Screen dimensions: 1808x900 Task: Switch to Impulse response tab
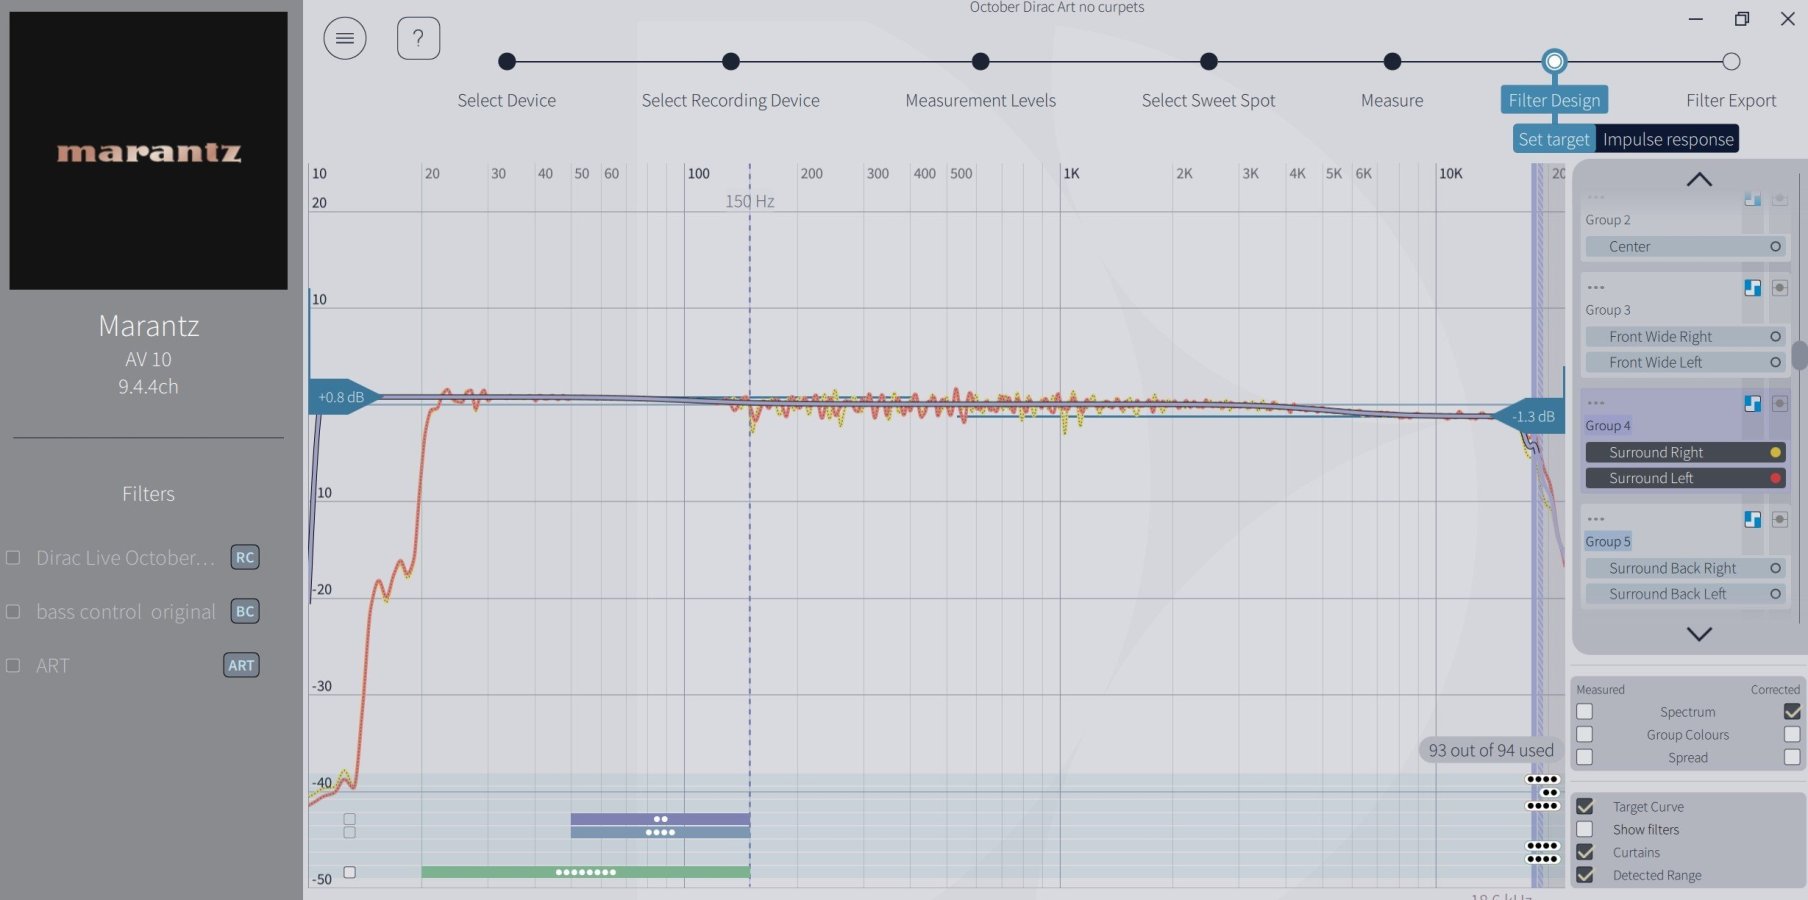1667,139
